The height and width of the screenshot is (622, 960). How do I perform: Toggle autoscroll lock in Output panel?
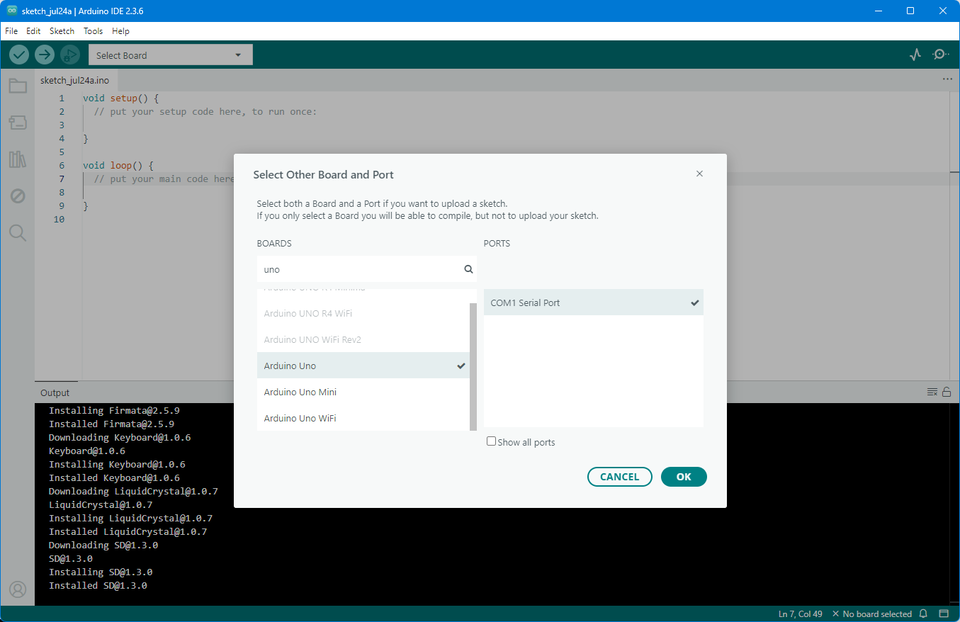tap(945, 392)
